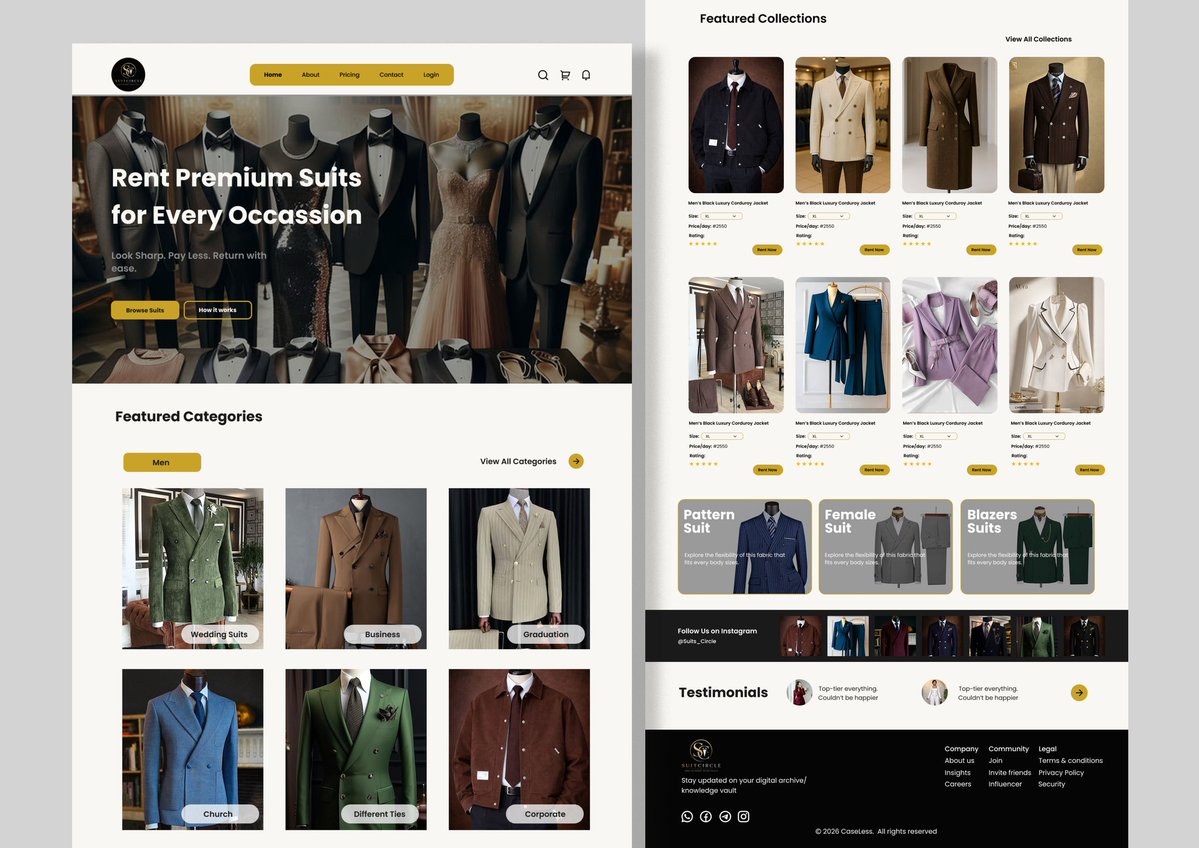Open the Login nav item
The height and width of the screenshot is (848, 1199).
coord(431,75)
